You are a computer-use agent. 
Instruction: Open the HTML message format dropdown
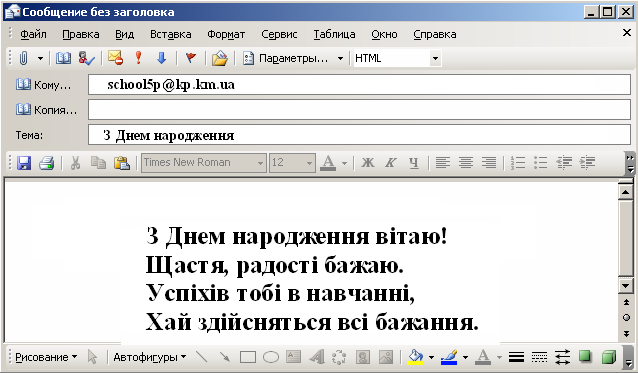(435, 59)
